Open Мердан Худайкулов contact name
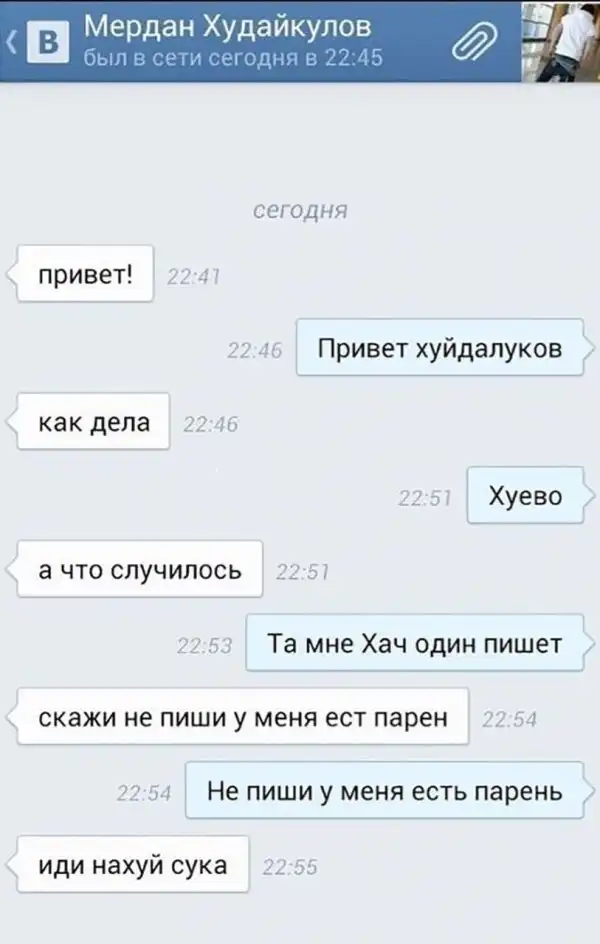The image size is (600, 944). [x=227, y=26]
